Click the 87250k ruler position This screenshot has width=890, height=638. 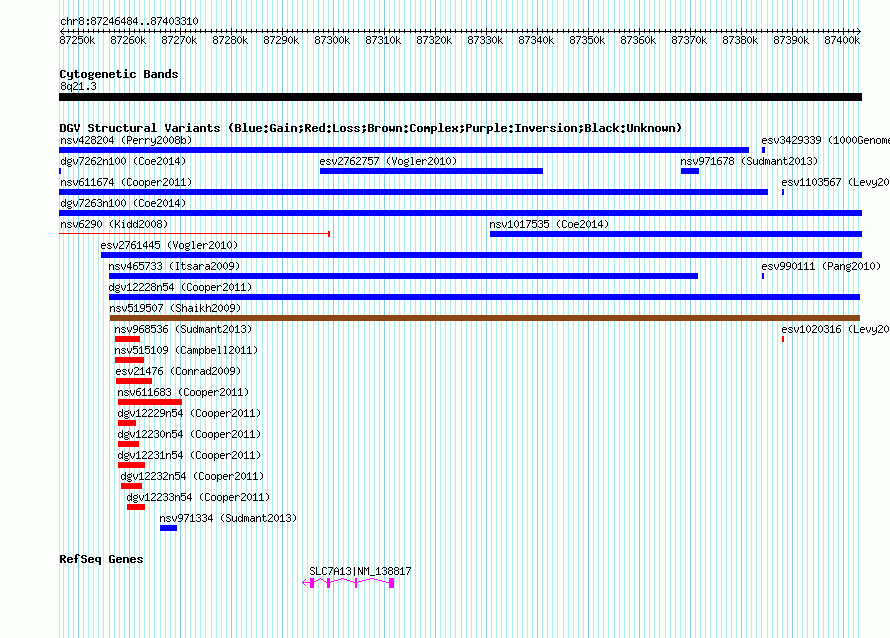click(77, 40)
